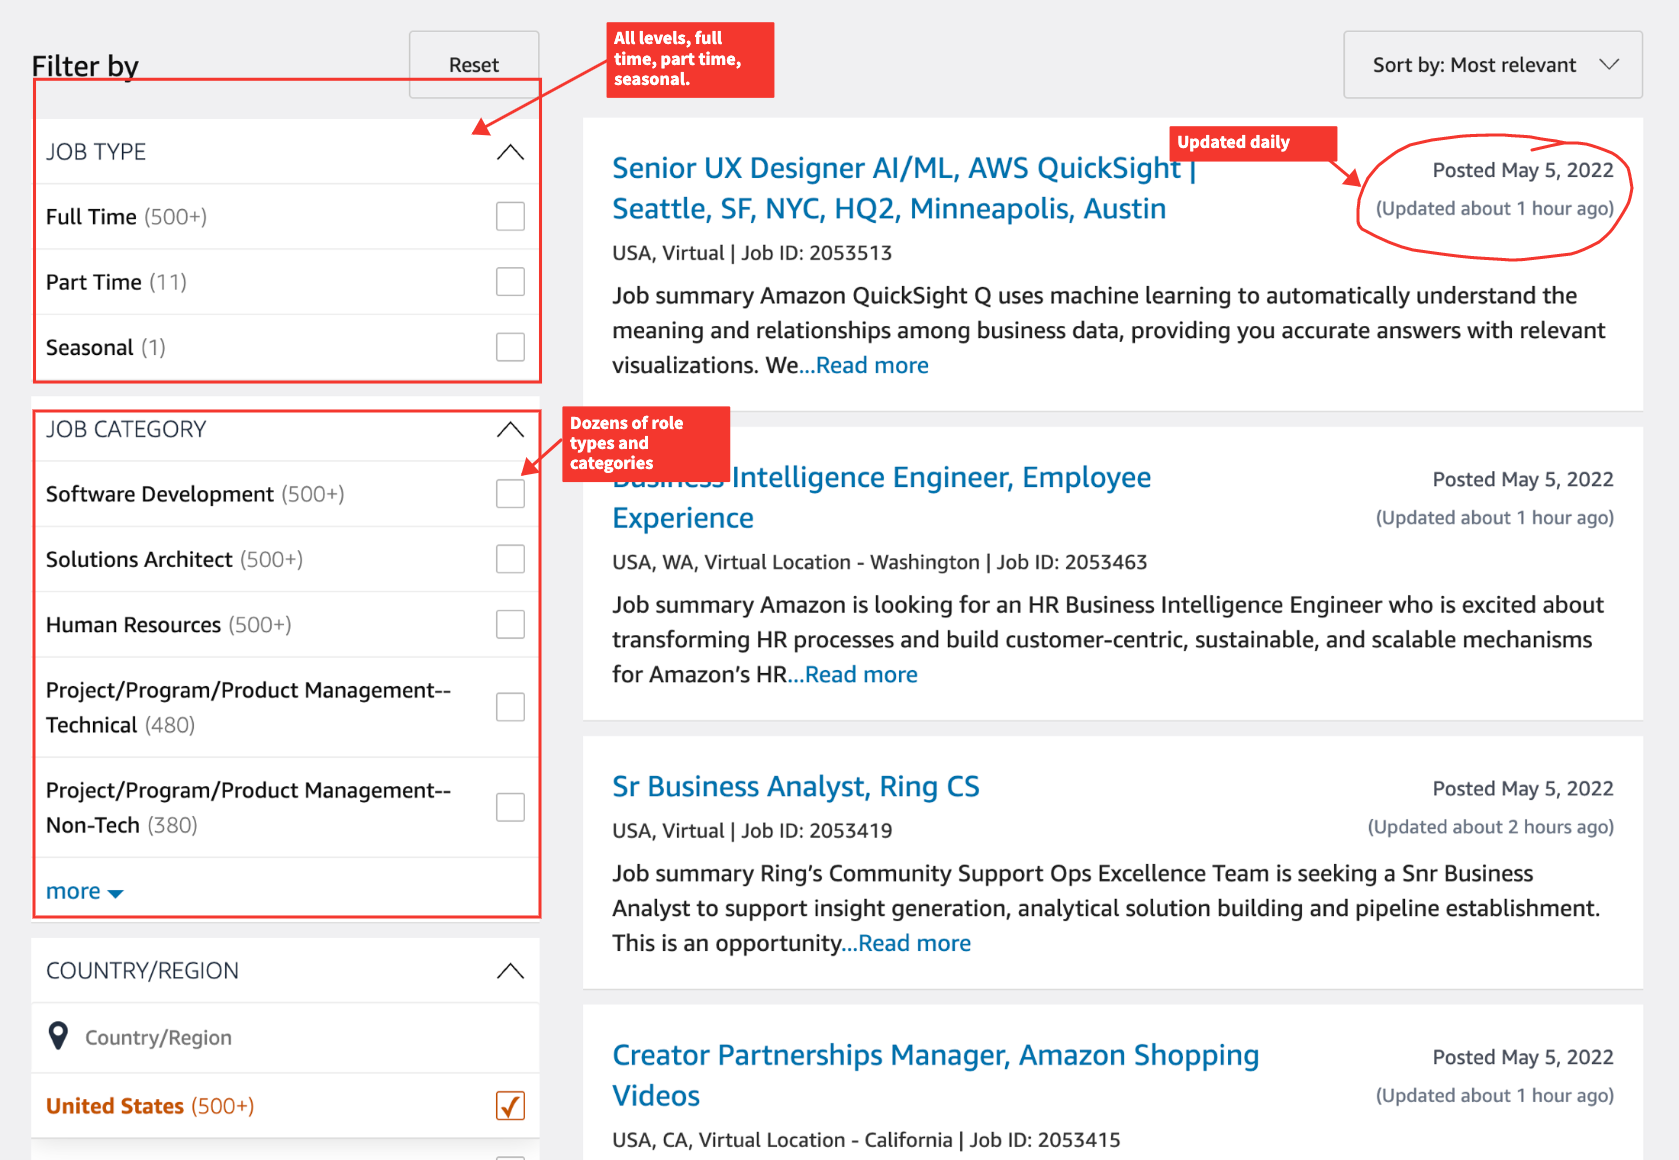Click the Part Time (11) label
Screen dimensions: 1679x1160
click(116, 282)
